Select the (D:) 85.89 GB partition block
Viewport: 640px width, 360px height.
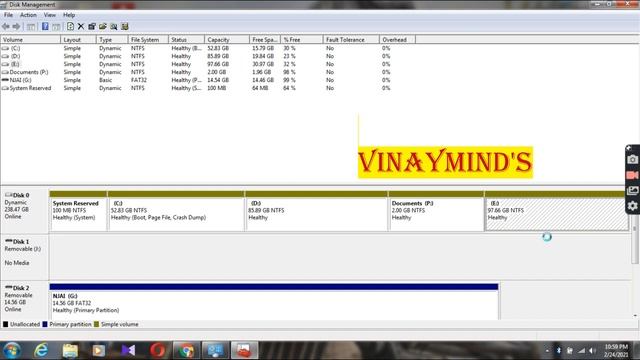click(x=316, y=211)
